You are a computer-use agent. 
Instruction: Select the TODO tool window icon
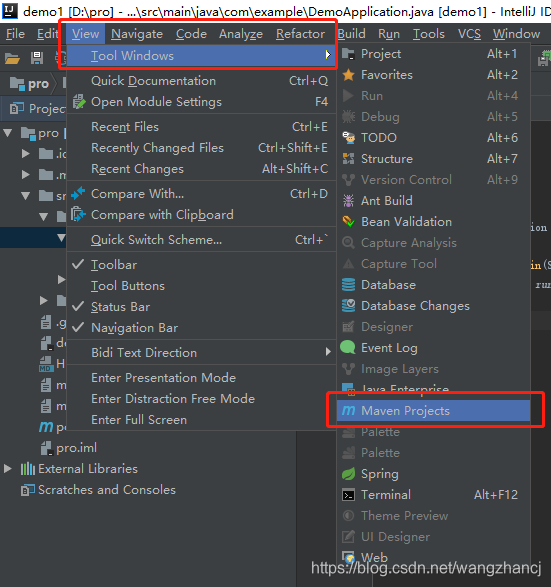[348, 138]
